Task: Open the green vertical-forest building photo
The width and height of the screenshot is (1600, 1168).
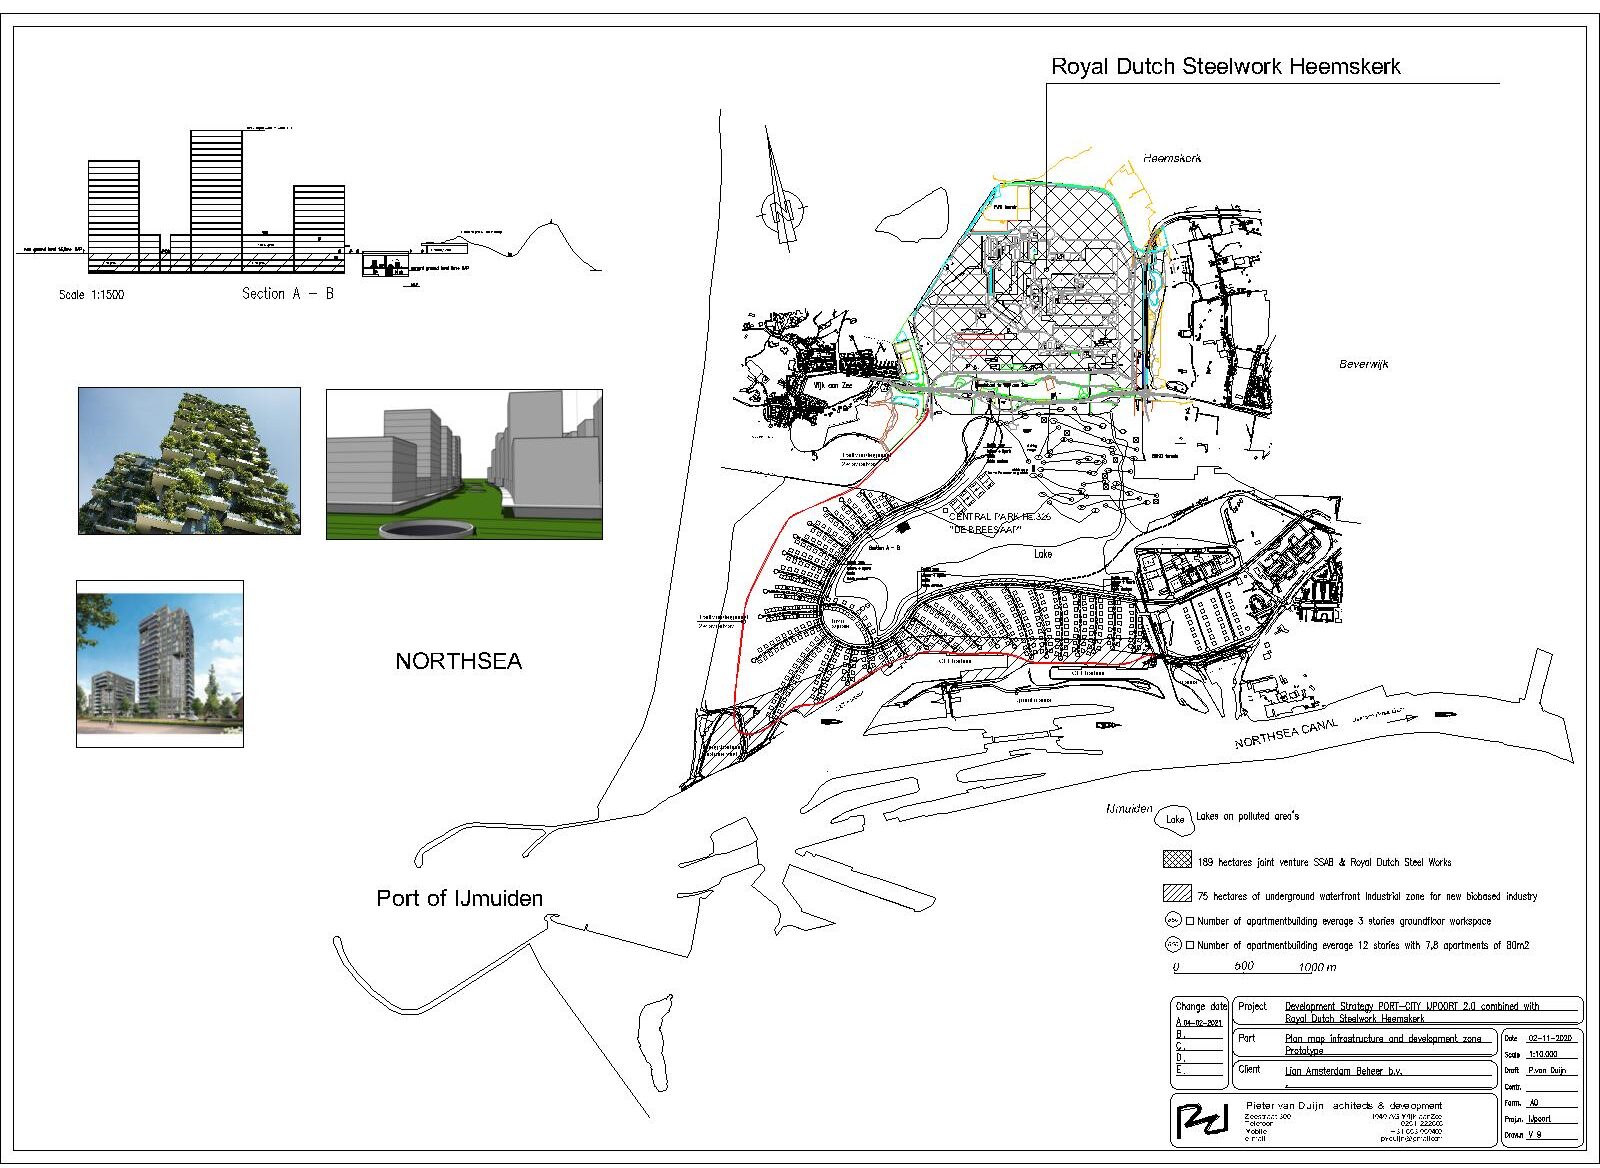Action: (189, 461)
